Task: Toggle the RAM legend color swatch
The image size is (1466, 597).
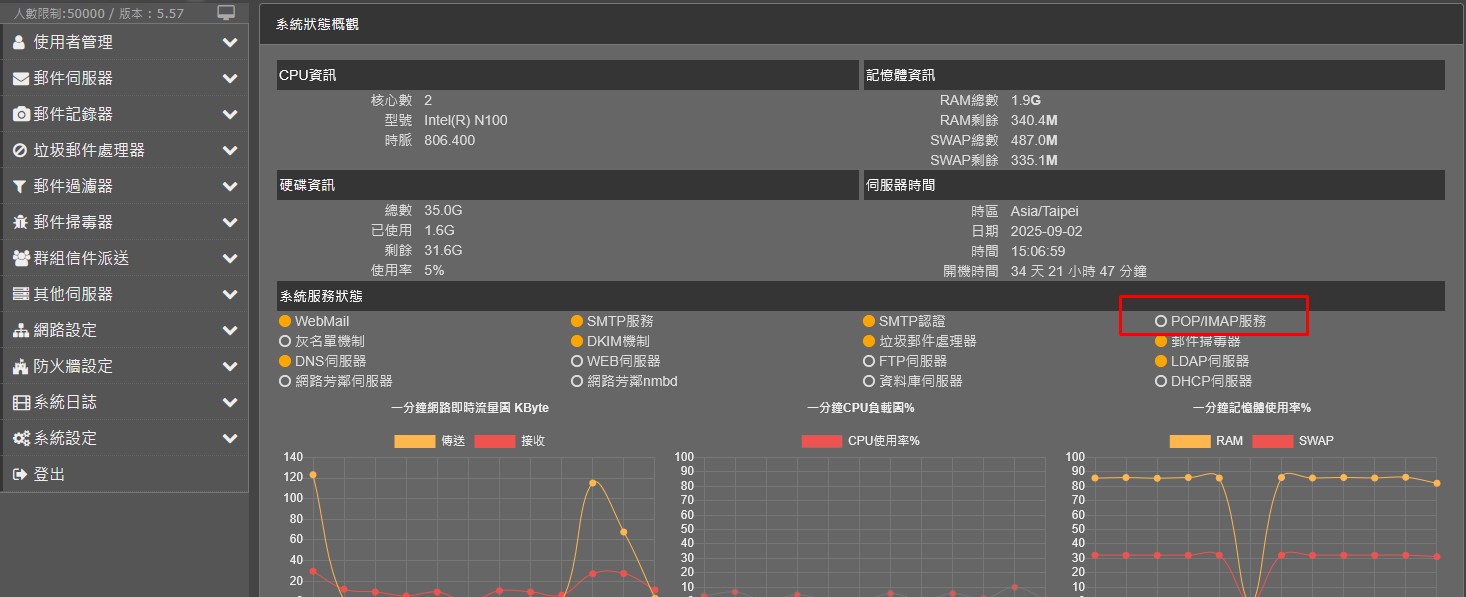Action: pyautogui.click(x=1189, y=441)
